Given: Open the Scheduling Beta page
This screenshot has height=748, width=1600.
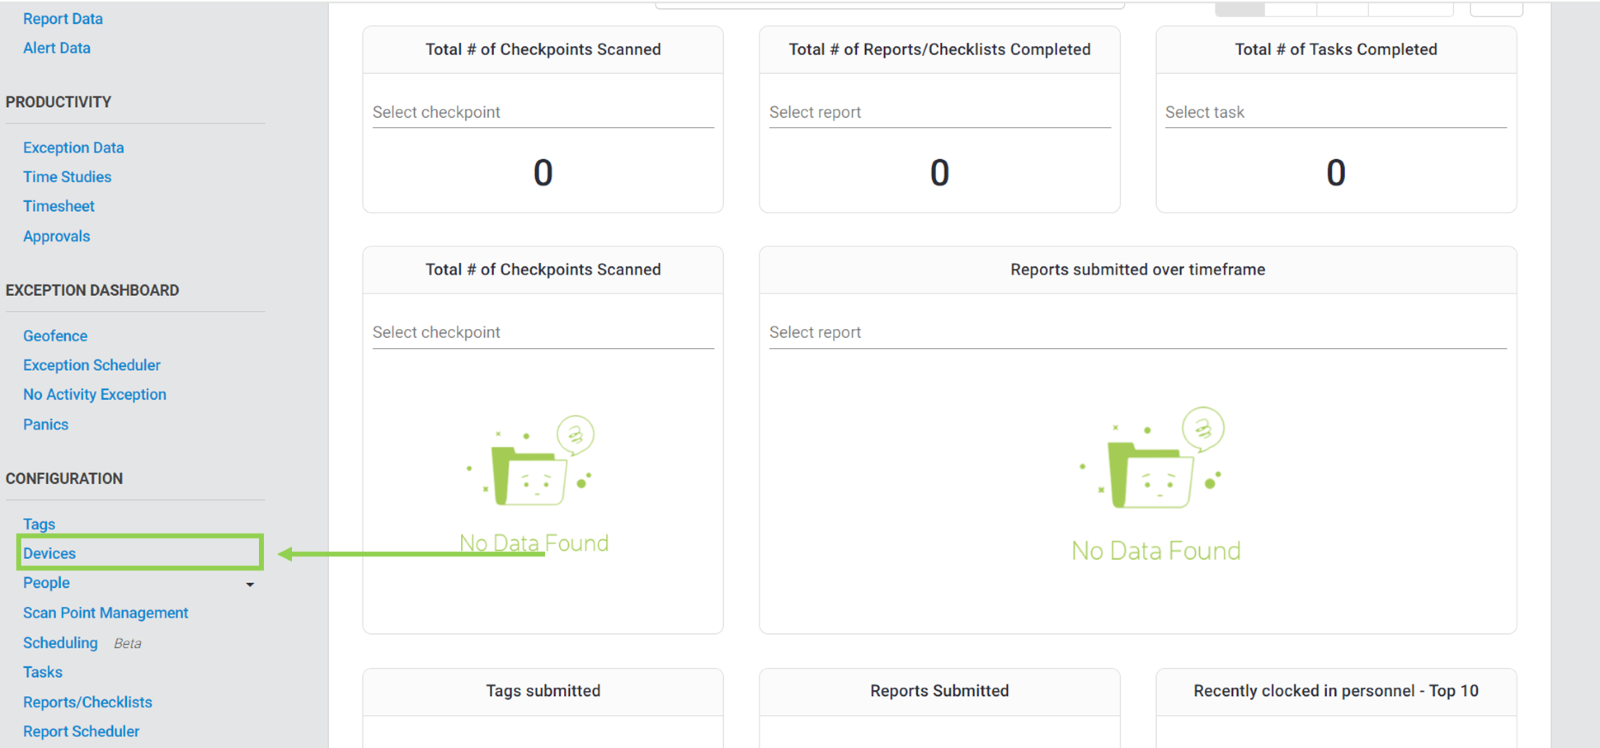Looking at the screenshot, I should (61, 643).
